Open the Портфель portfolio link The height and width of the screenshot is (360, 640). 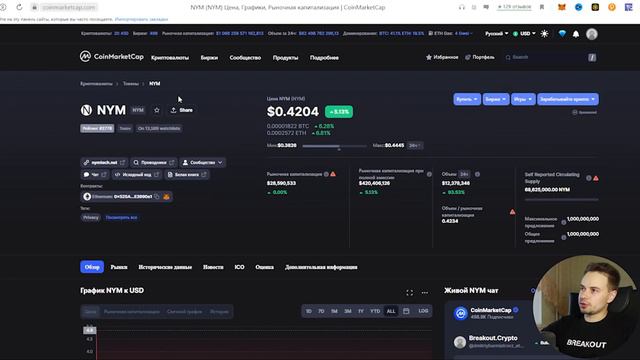[x=480, y=57]
